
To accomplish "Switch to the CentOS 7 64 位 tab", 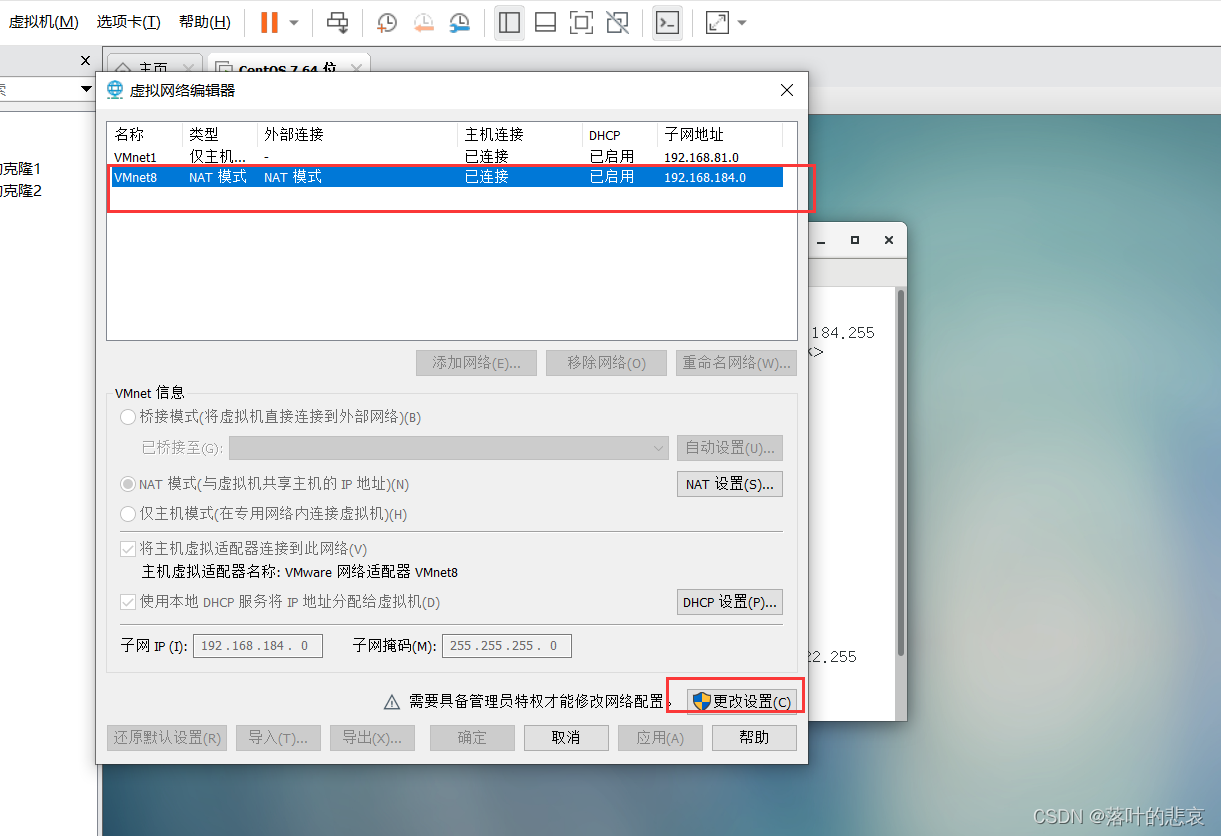I will [x=287, y=68].
